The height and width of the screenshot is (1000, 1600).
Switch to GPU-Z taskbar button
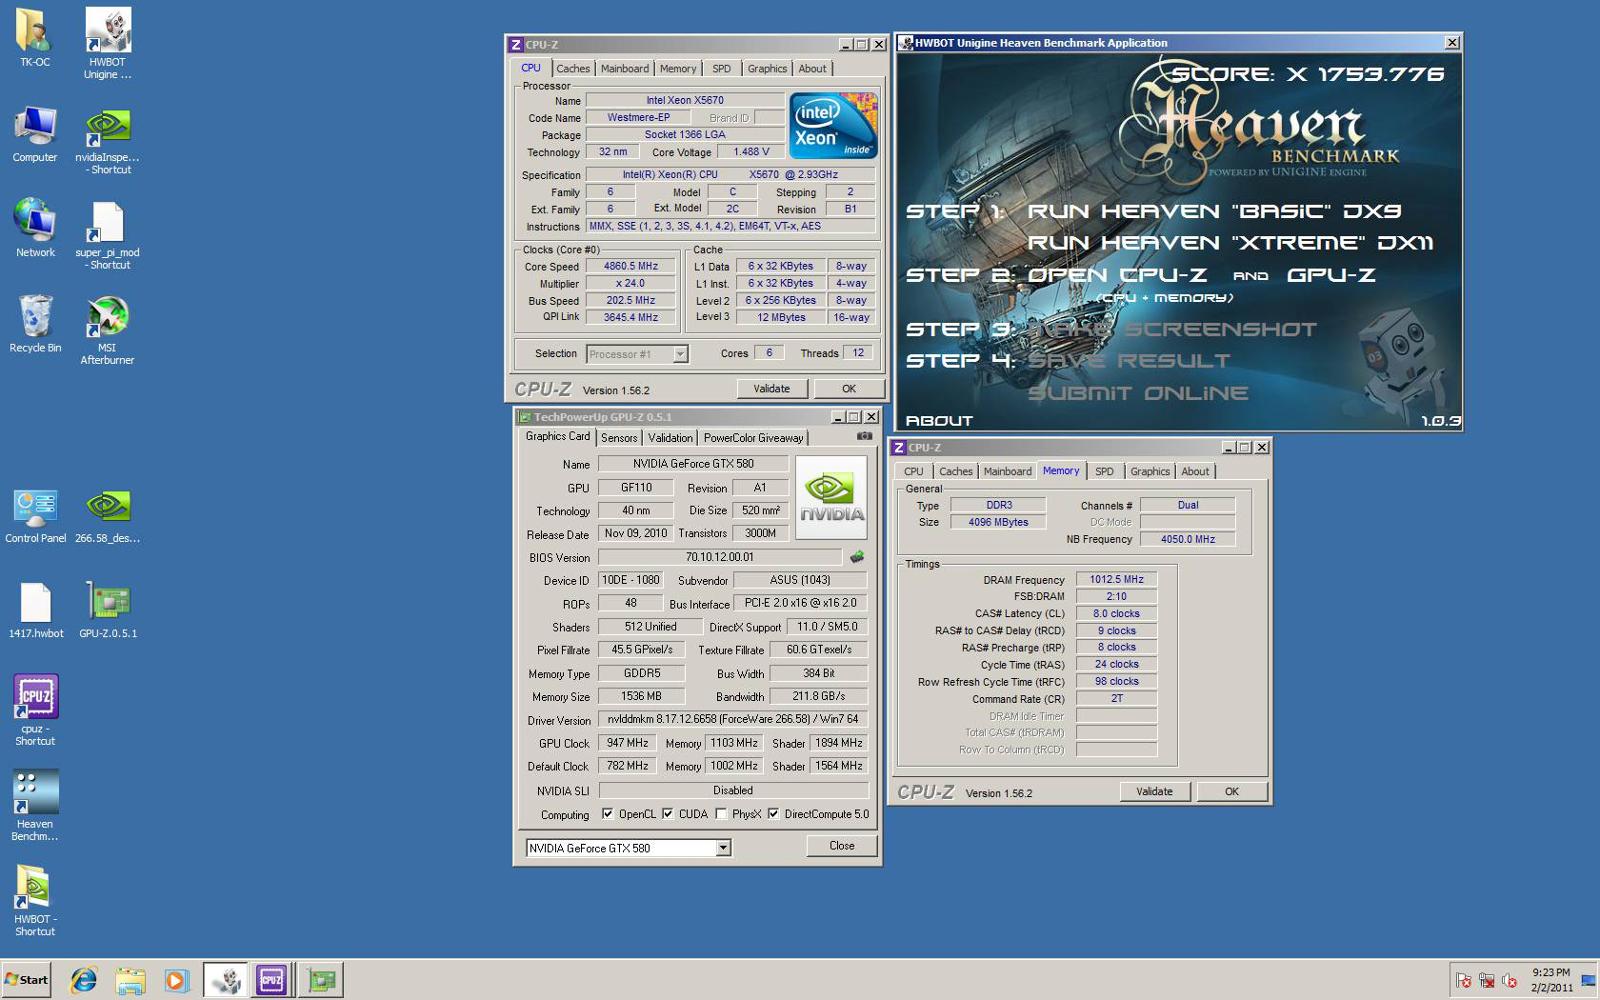(x=321, y=980)
